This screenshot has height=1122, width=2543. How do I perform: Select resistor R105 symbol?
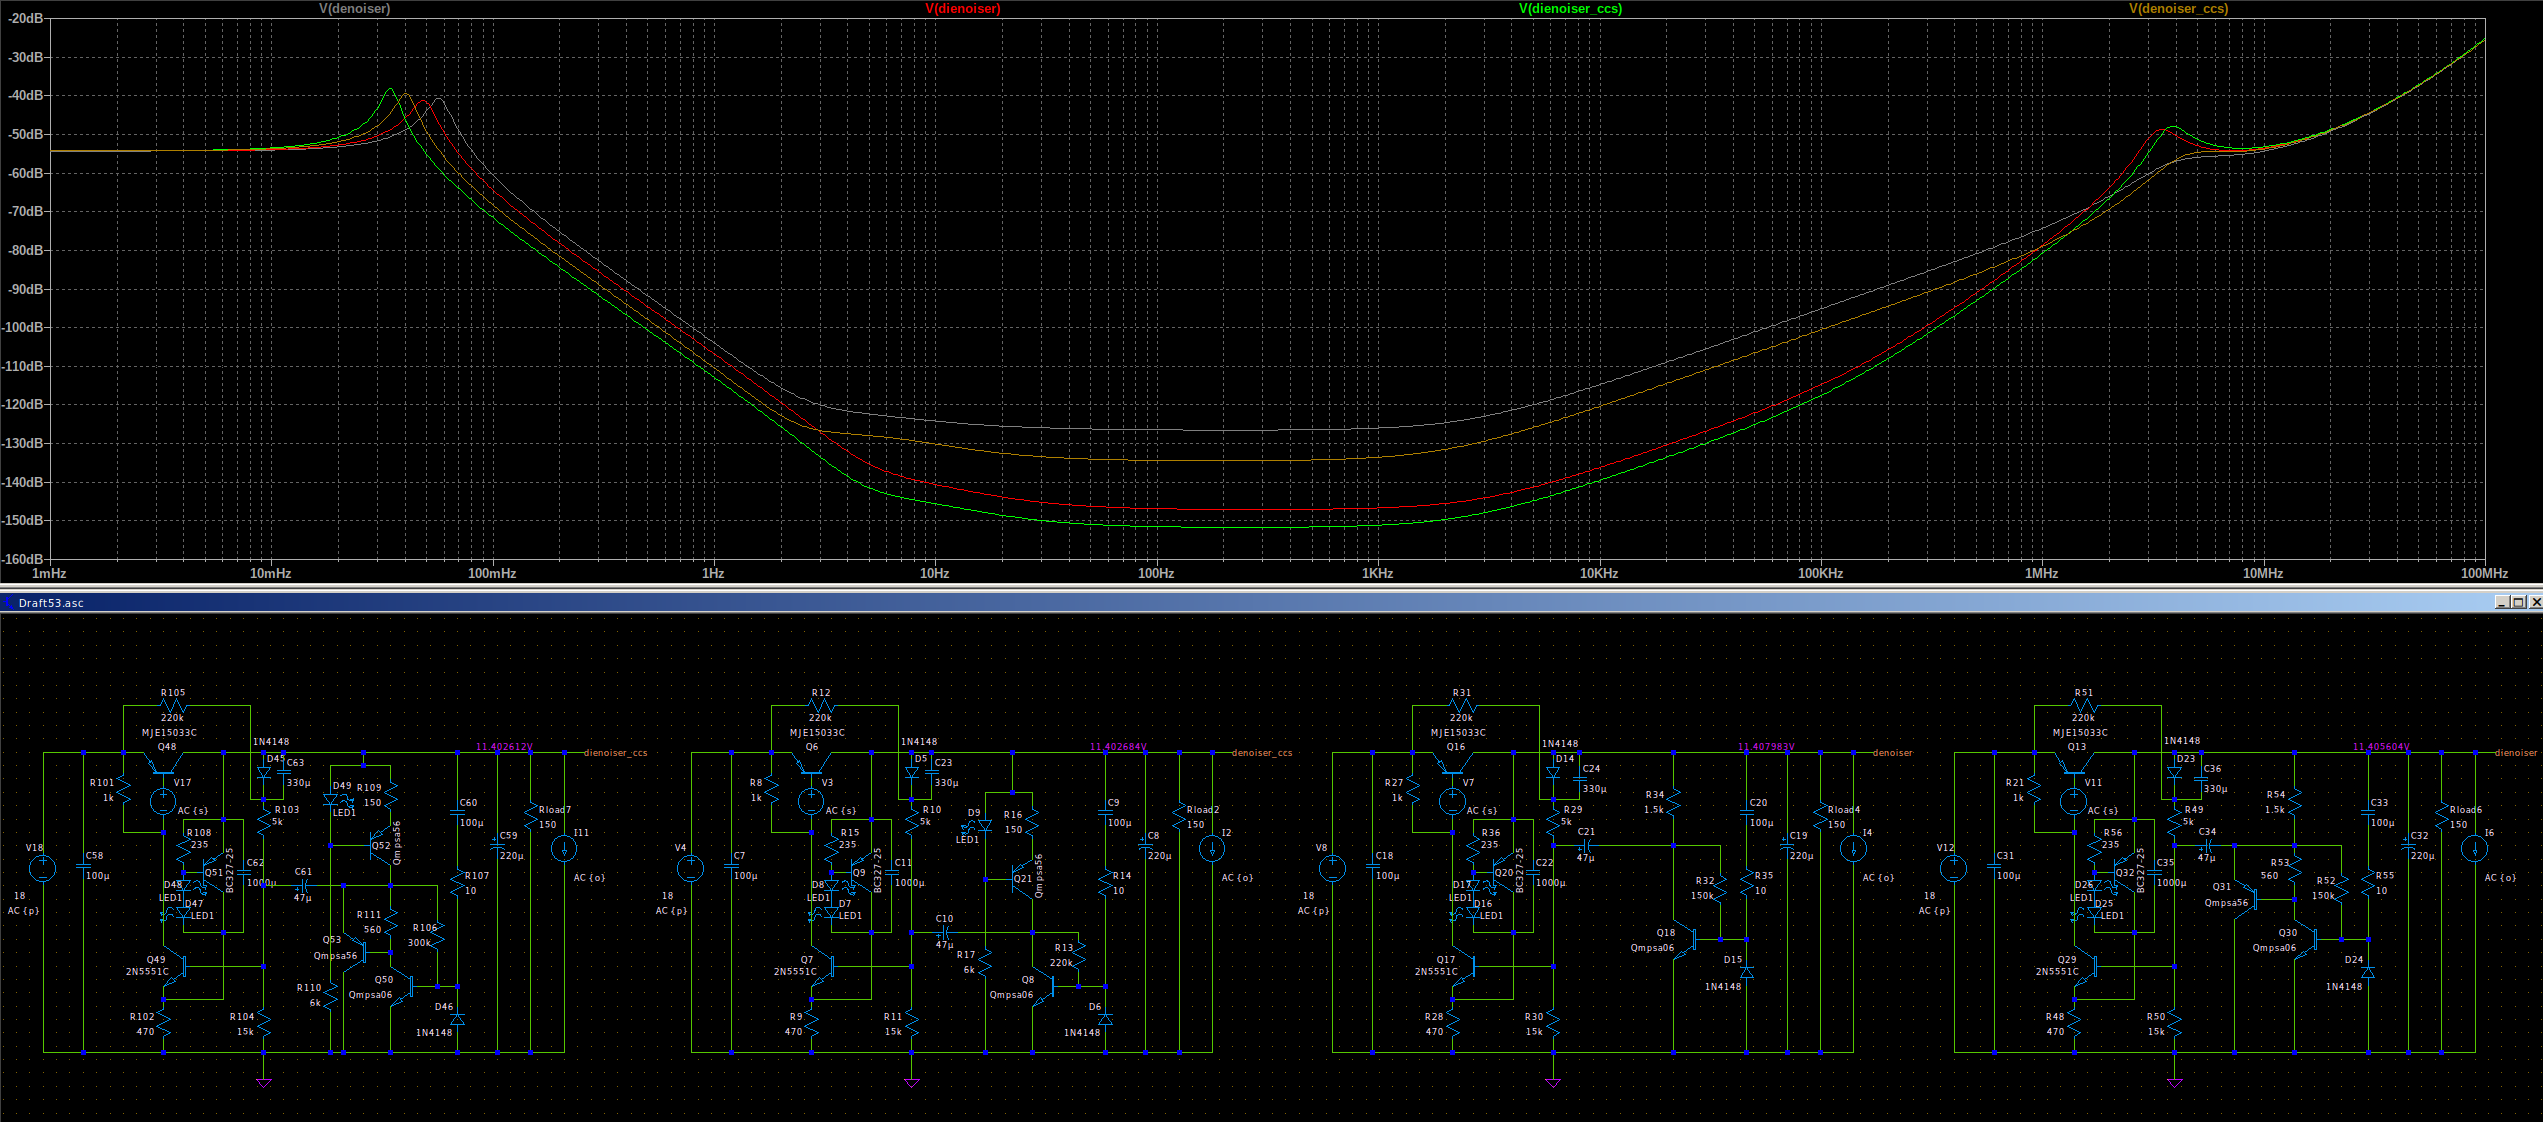click(172, 705)
